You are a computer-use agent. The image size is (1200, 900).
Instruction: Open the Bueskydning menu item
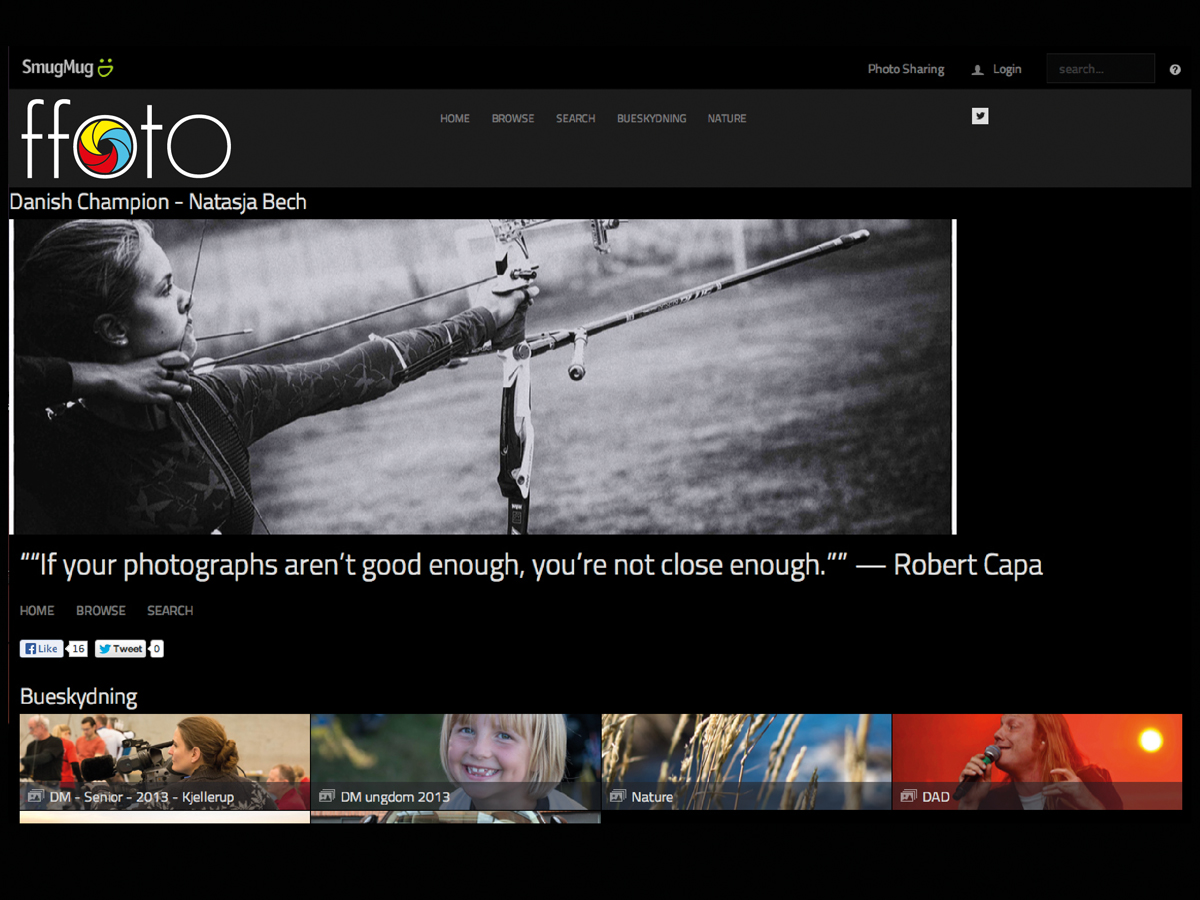tap(651, 118)
